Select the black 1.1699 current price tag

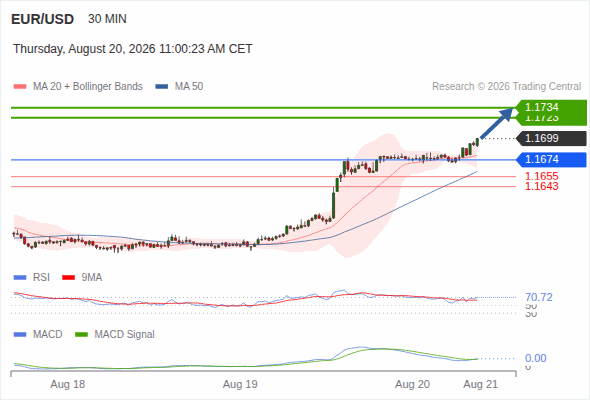click(551, 138)
